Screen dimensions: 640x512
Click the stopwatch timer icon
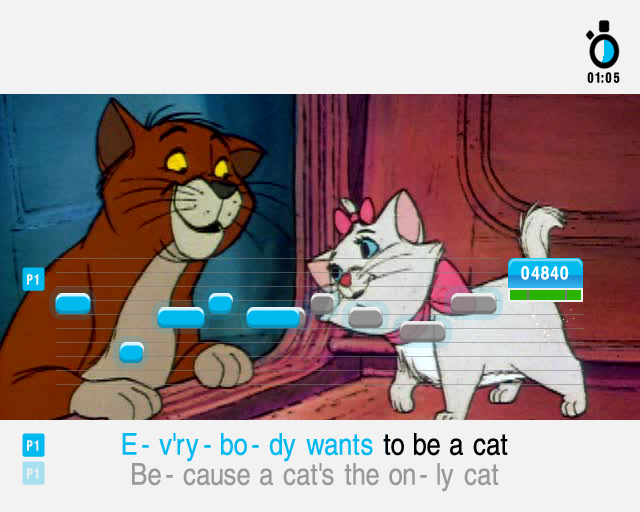point(603,45)
